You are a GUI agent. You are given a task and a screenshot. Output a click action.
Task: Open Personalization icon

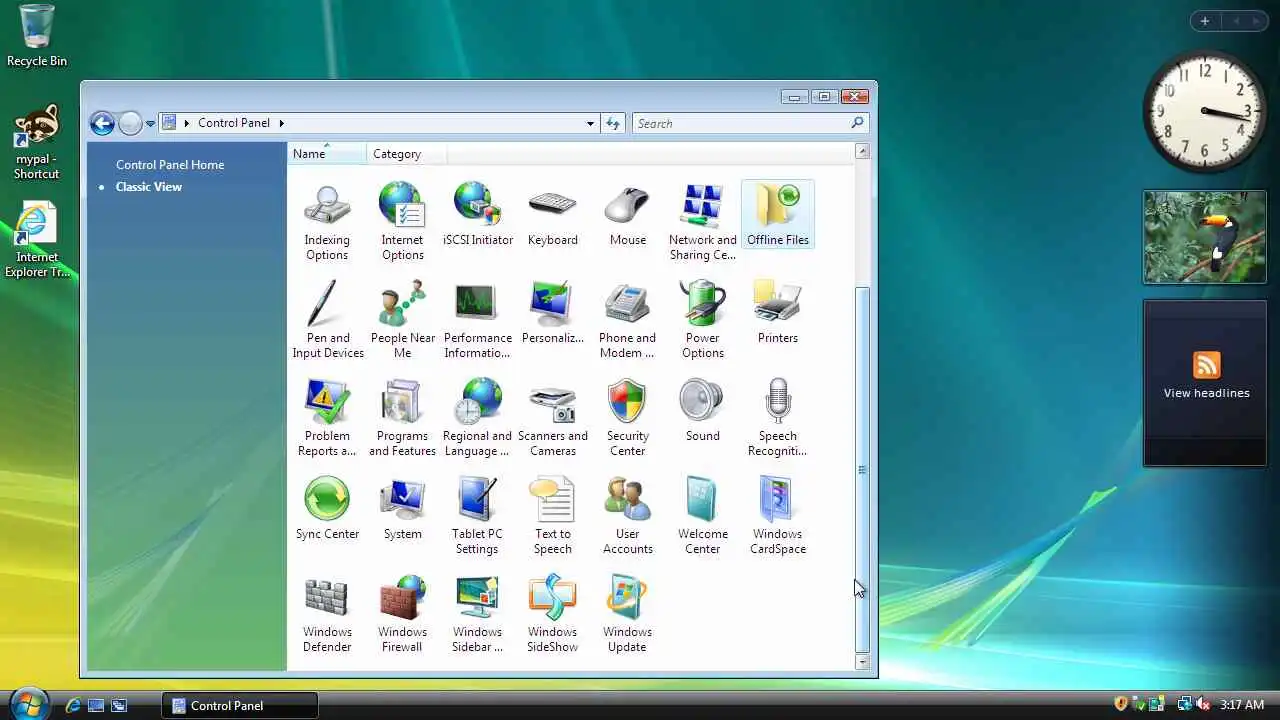[552, 313]
